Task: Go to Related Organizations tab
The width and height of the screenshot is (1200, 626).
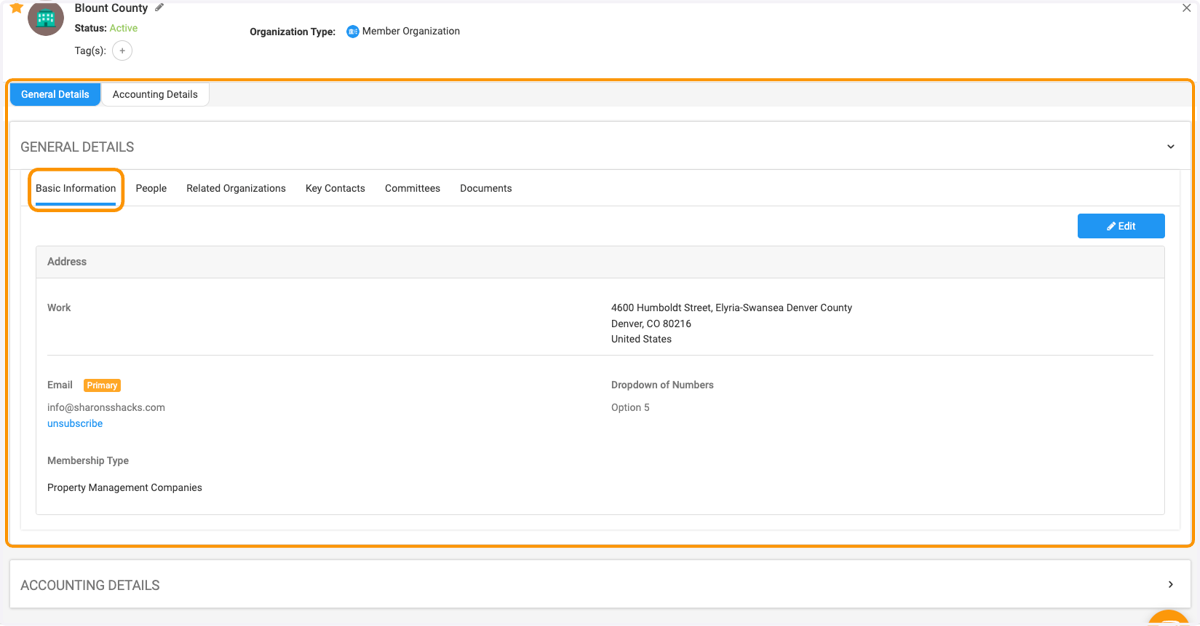Action: (x=236, y=188)
